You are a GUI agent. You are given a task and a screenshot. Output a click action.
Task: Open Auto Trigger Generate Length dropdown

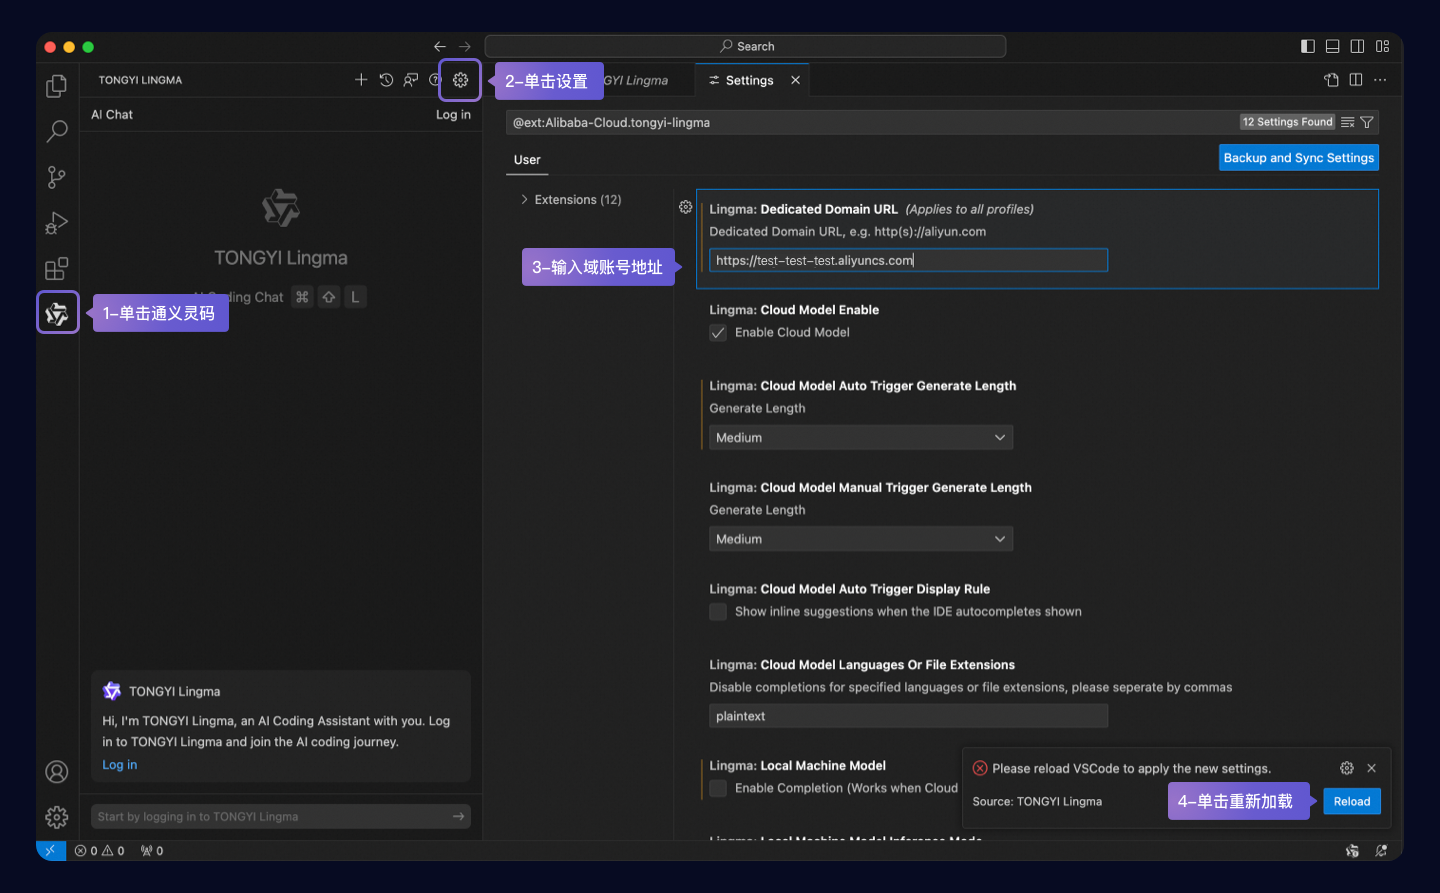coord(861,438)
